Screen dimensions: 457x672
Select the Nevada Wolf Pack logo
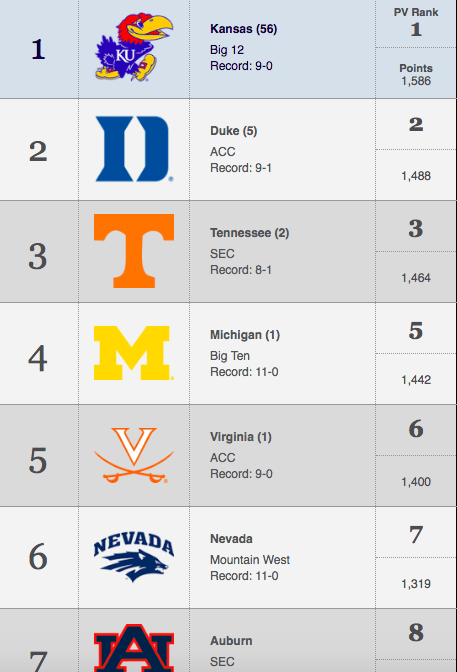coord(134,558)
